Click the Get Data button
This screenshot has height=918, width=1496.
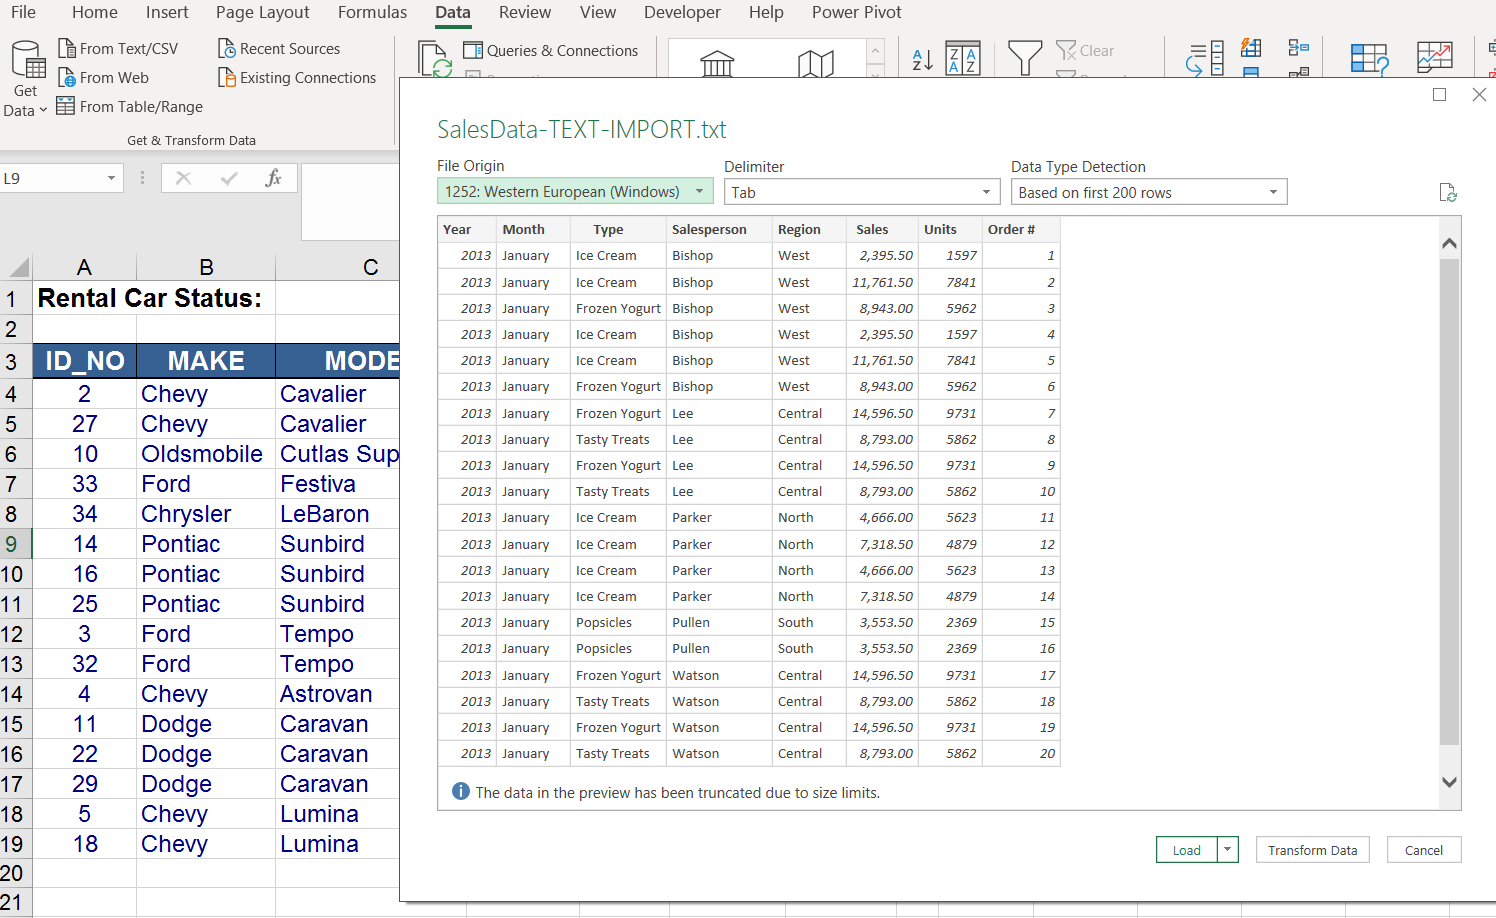26,80
